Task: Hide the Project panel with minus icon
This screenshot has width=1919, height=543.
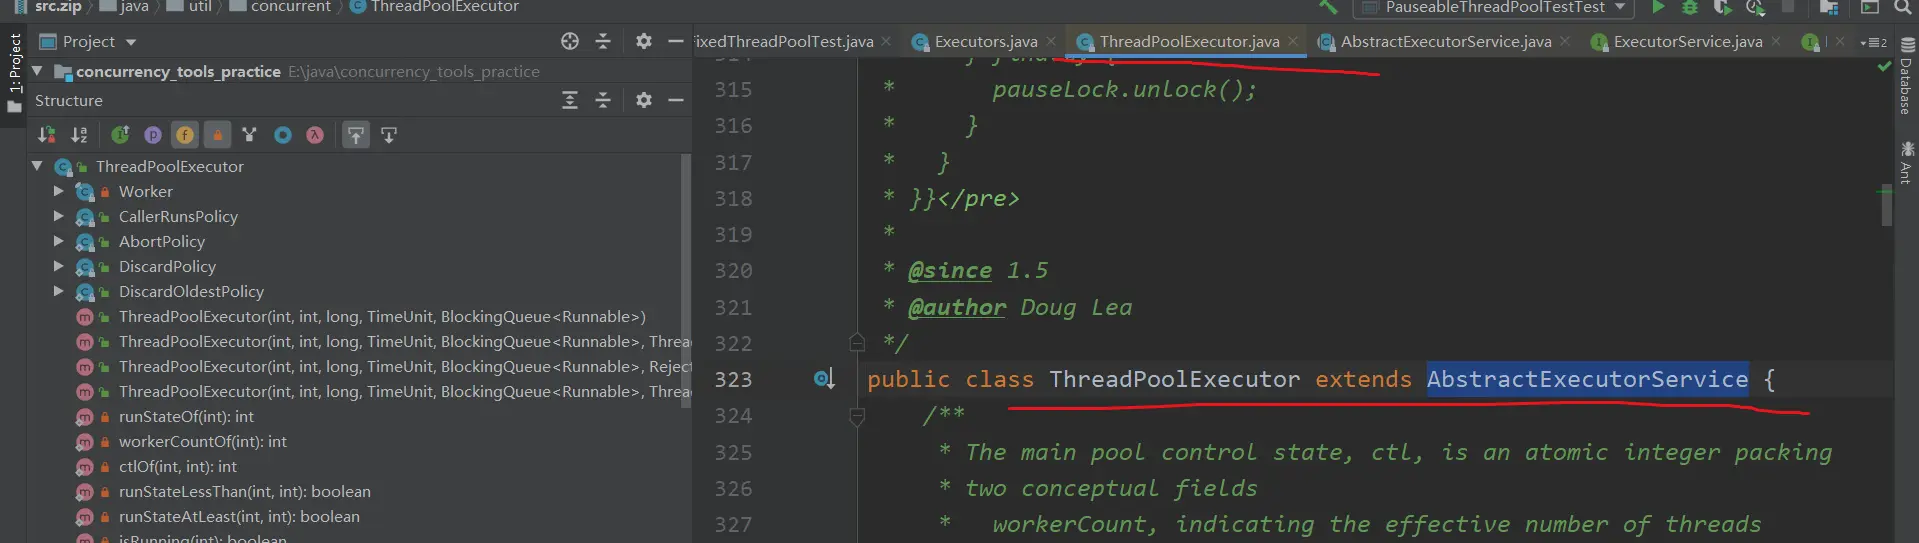Action: coord(676,41)
